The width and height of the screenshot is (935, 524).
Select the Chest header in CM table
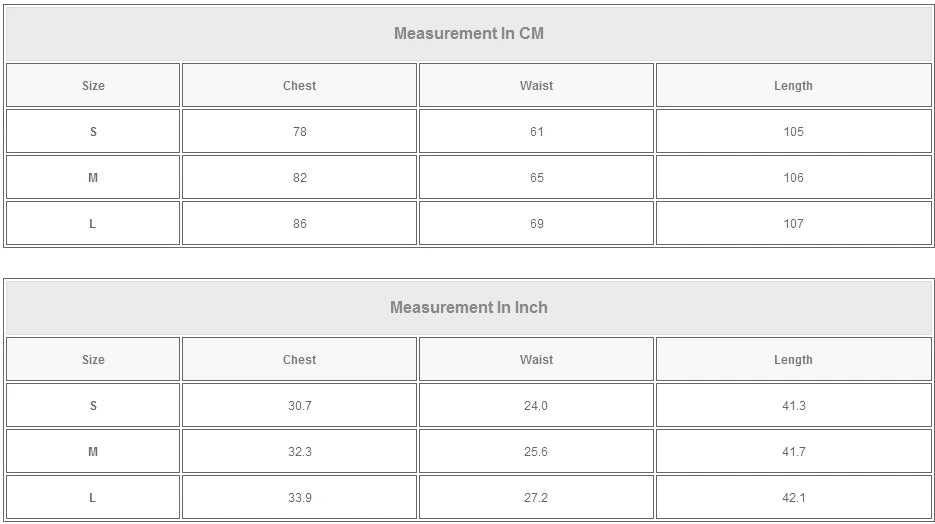pos(299,86)
